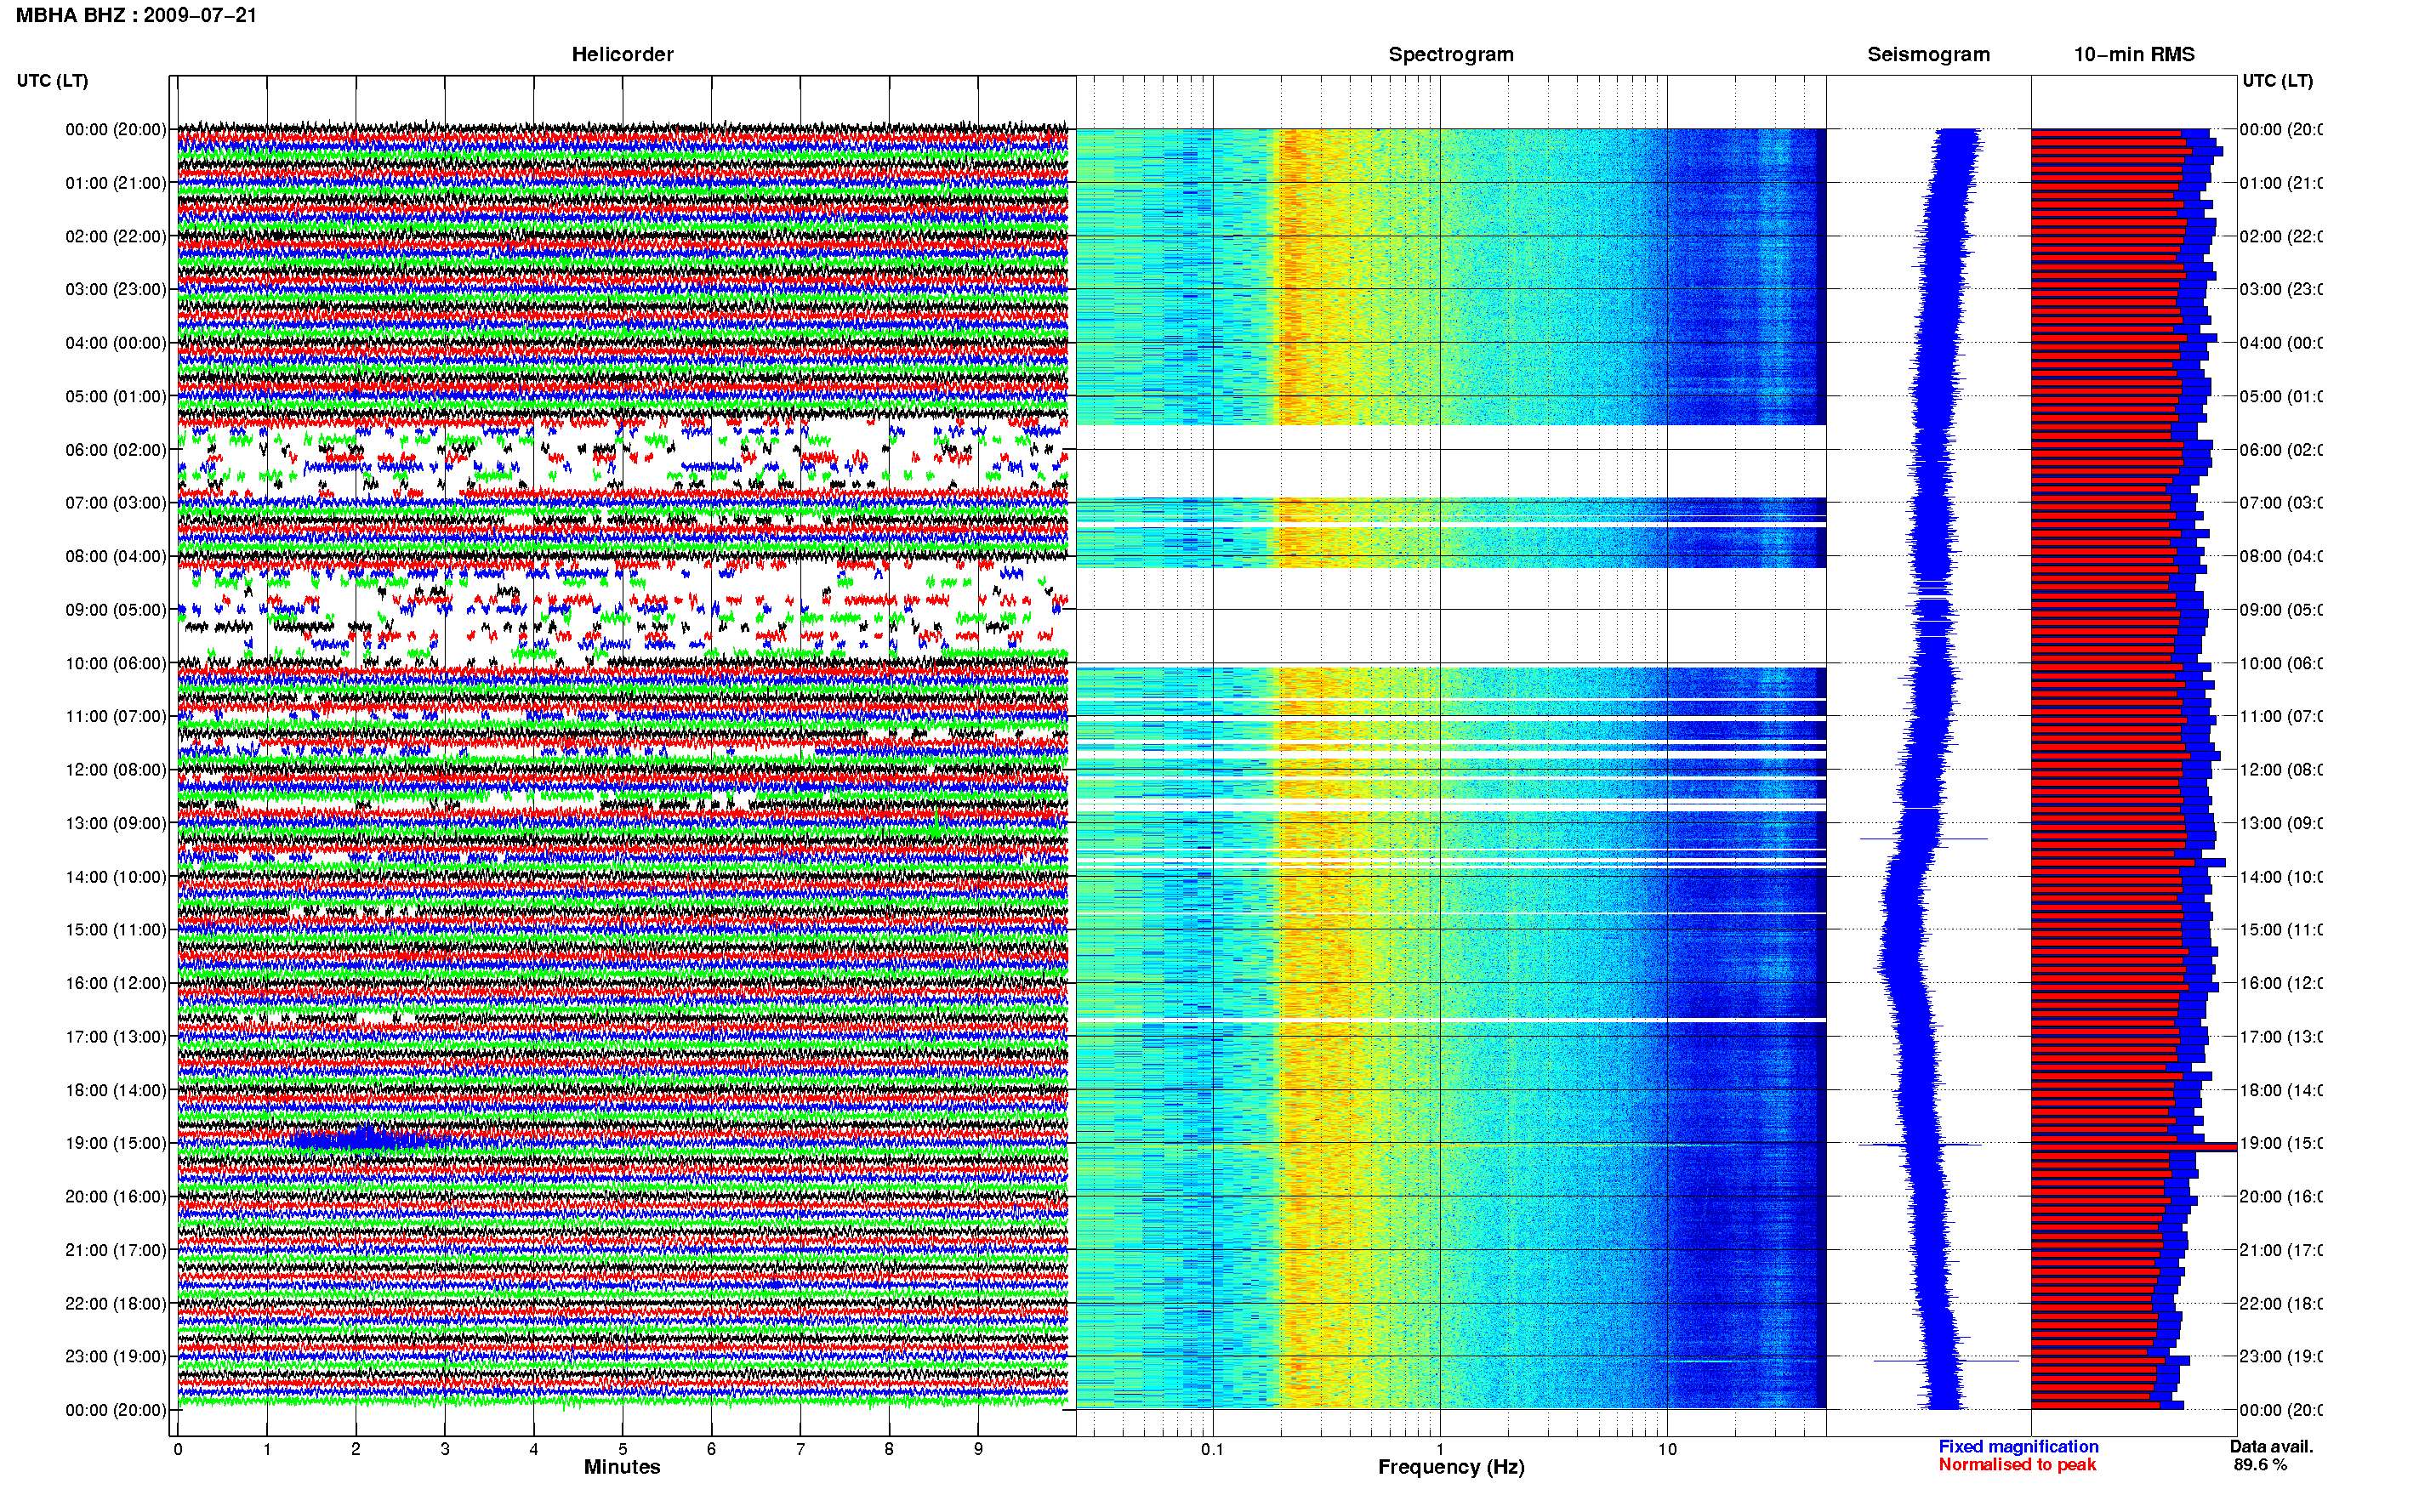Click the left 15:00 (11:00) time label
Viewport: 2419px width, 1512px height.
(116, 930)
